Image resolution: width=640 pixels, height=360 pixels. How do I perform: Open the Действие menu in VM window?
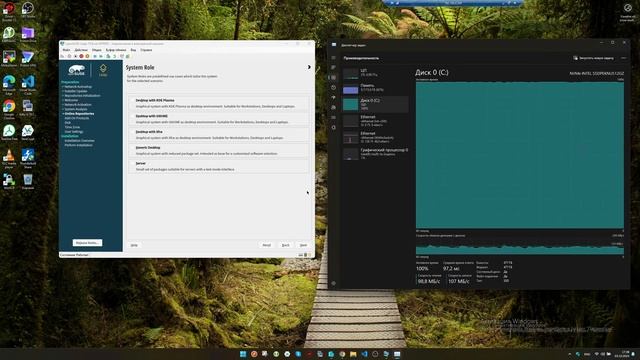(x=81, y=50)
